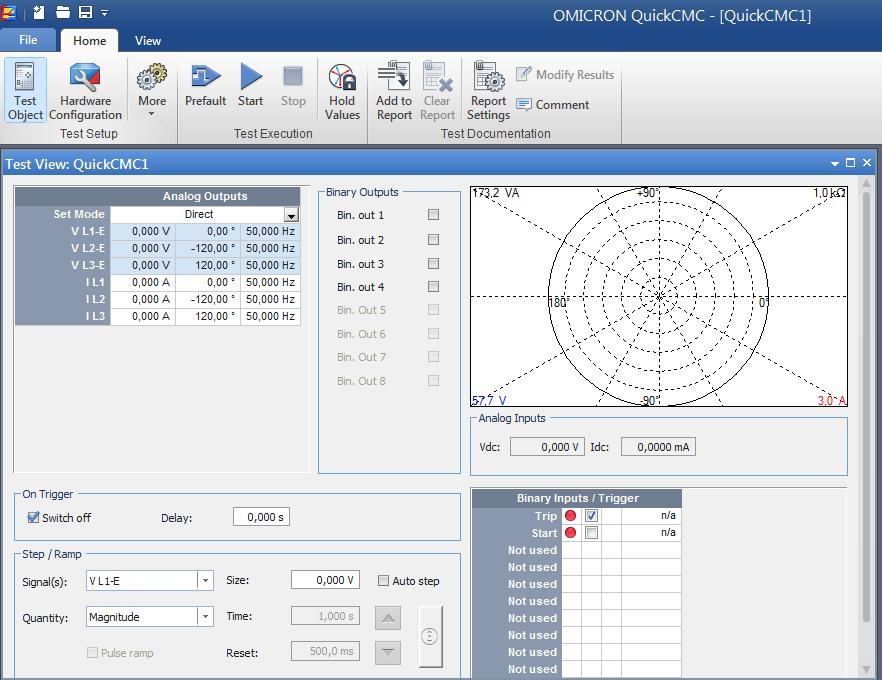Click the step up arrow button

tap(388, 618)
